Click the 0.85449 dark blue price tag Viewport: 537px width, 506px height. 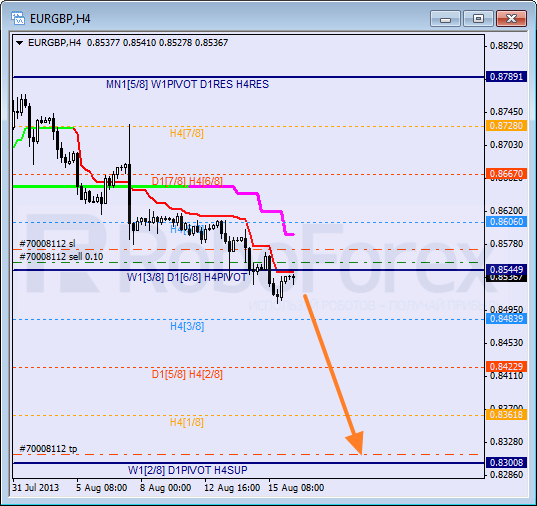tap(506, 270)
